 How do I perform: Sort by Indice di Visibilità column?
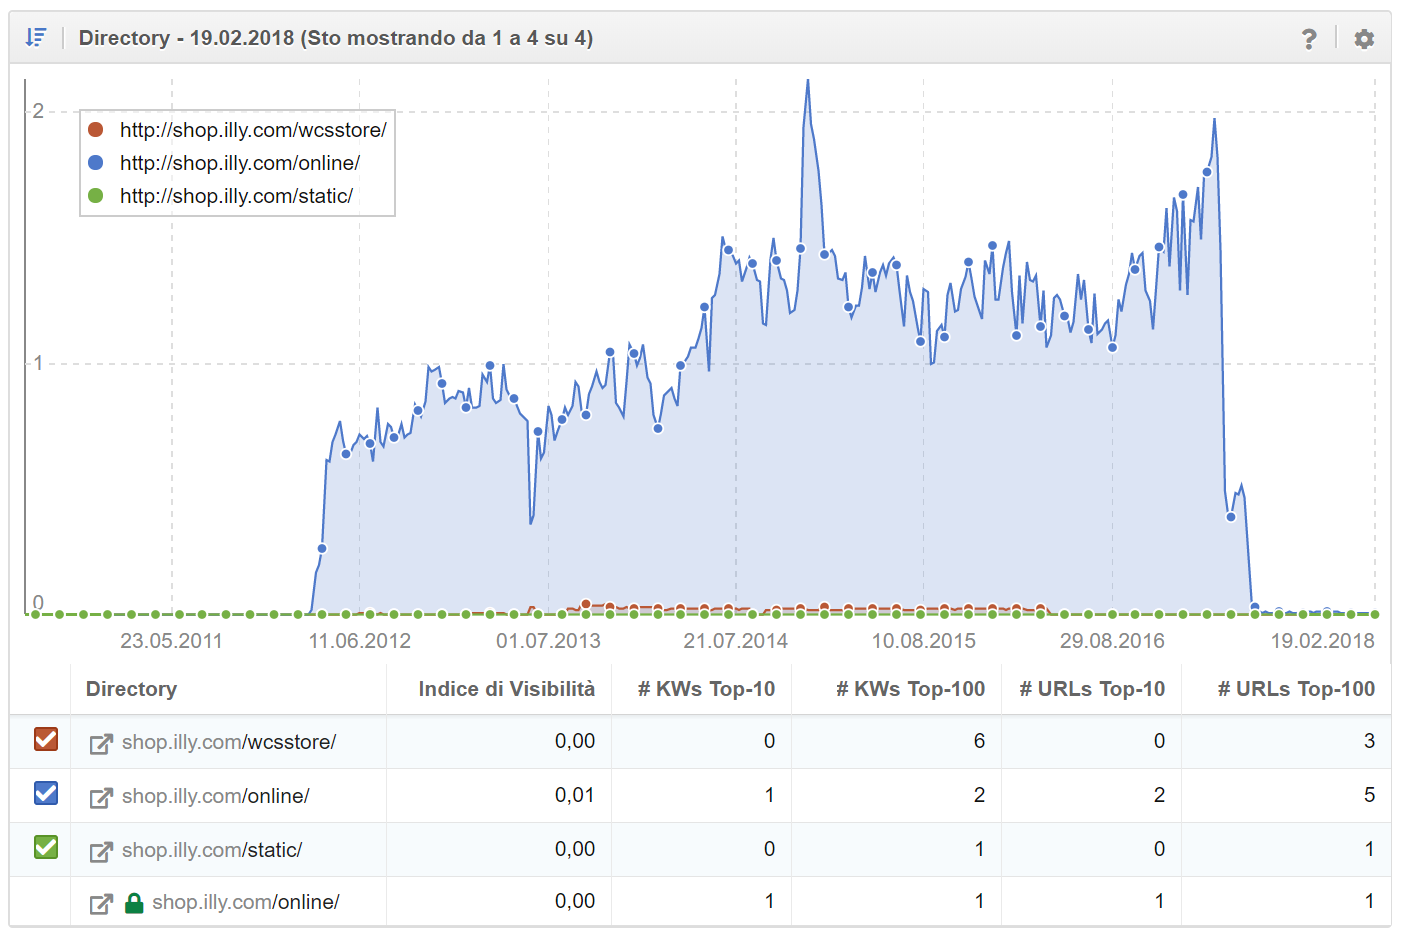click(x=506, y=689)
